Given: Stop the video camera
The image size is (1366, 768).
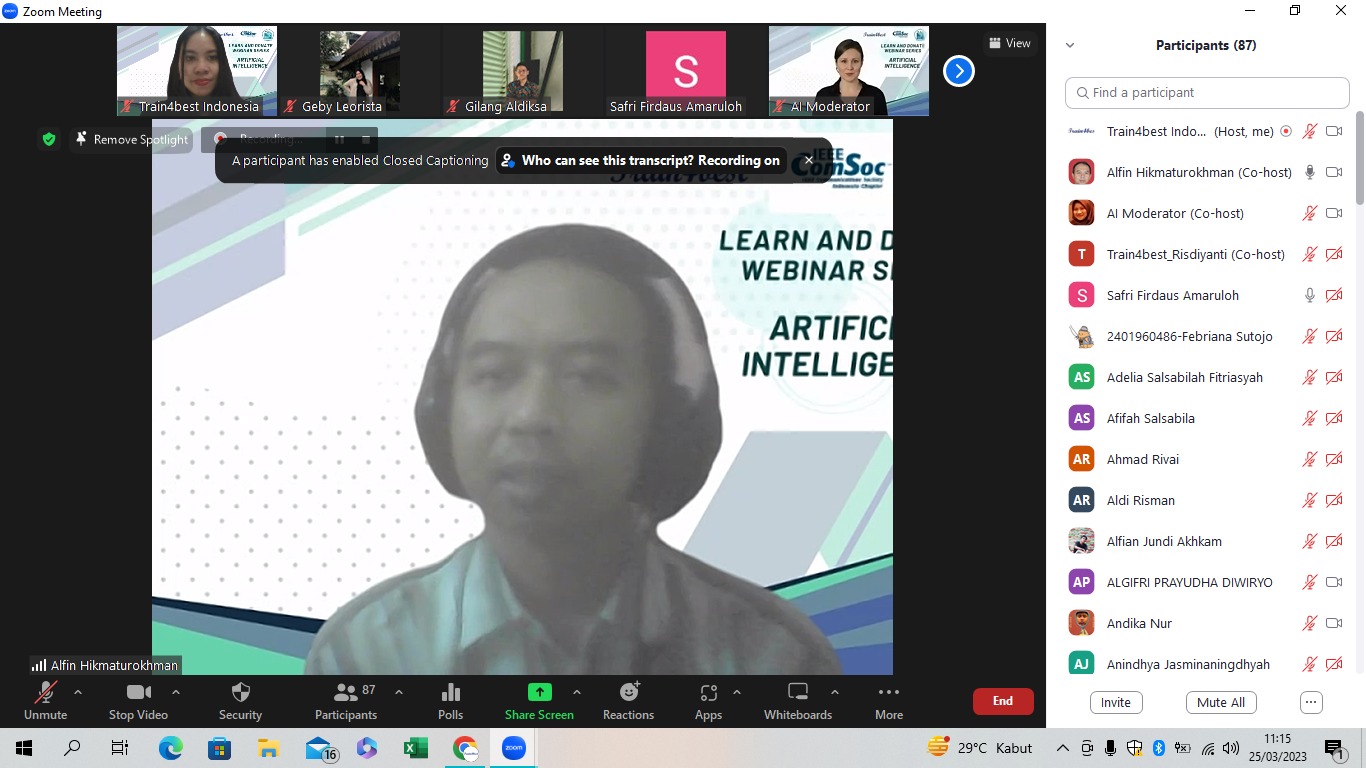Looking at the screenshot, I should pos(138,701).
